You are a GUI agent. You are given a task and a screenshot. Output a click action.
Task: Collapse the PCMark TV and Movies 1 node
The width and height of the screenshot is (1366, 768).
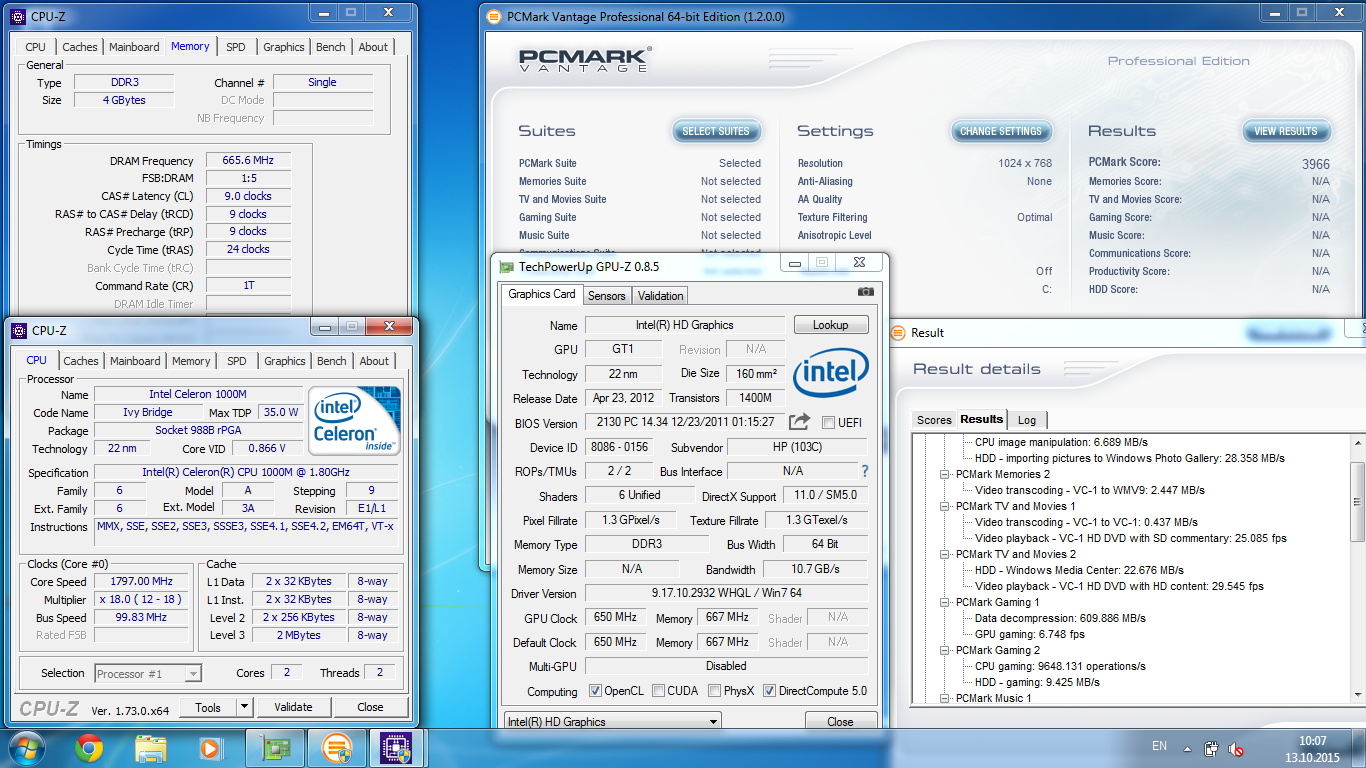945,507
